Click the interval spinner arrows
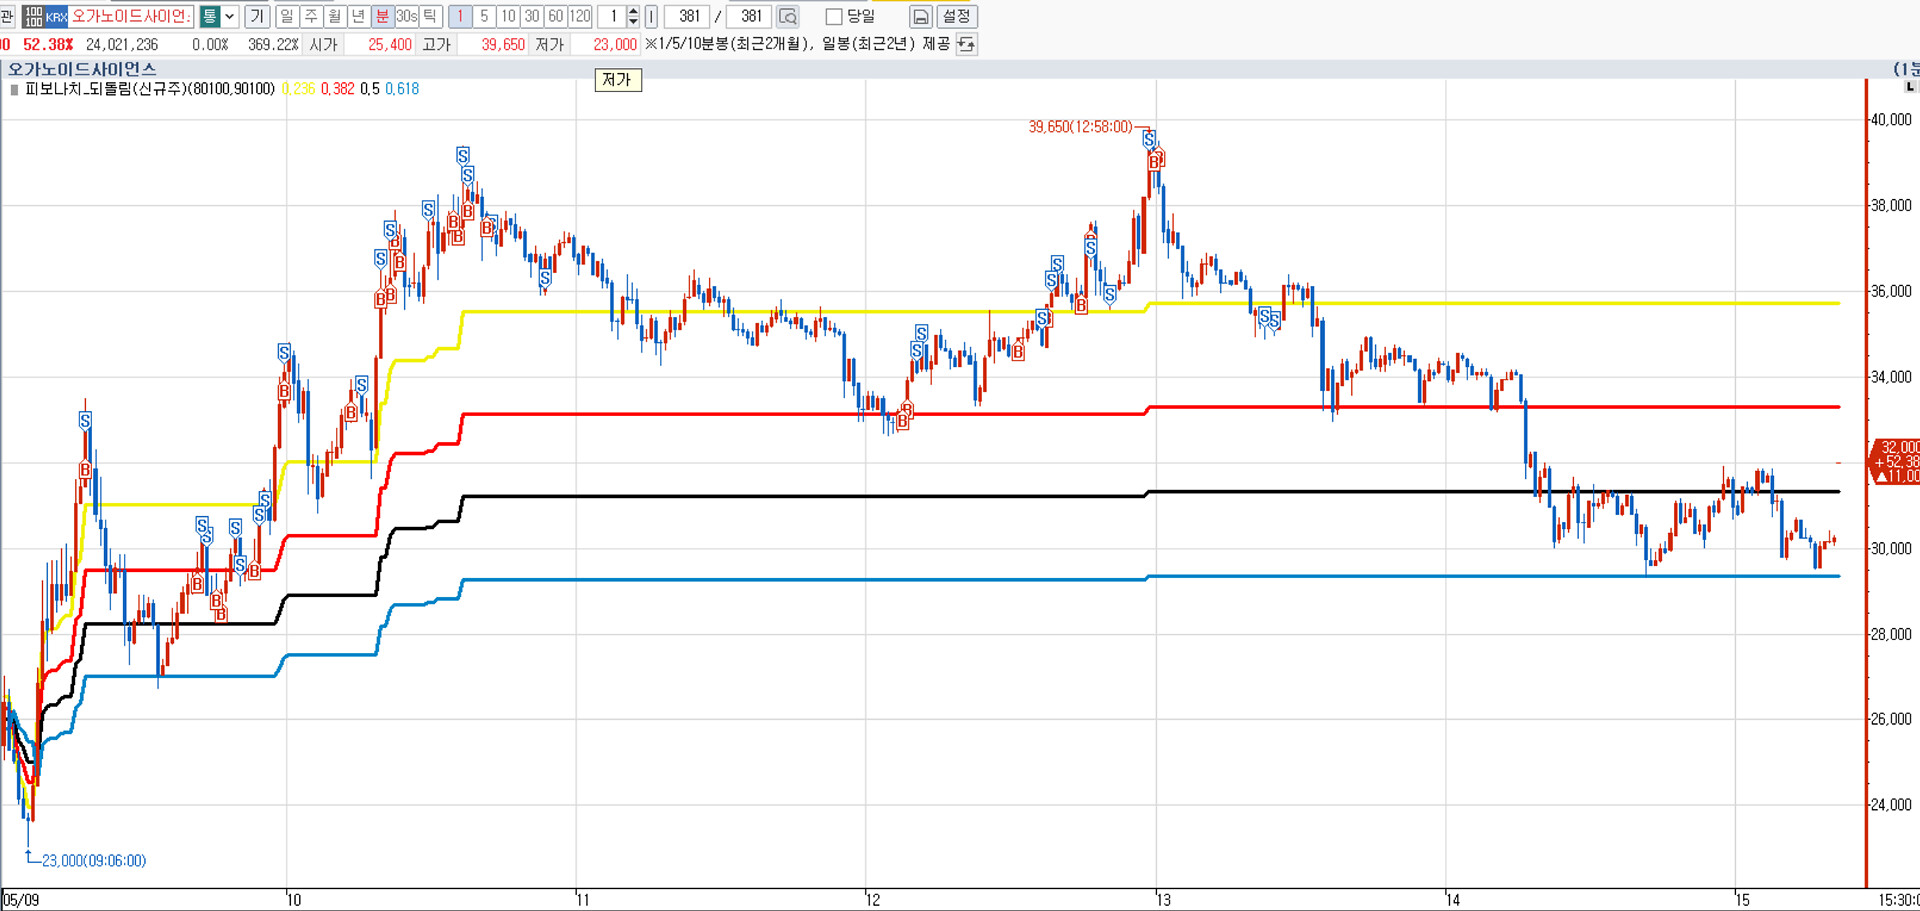Screen dimensions: 1920x911 pyautogui.click(x=633, y=16)
